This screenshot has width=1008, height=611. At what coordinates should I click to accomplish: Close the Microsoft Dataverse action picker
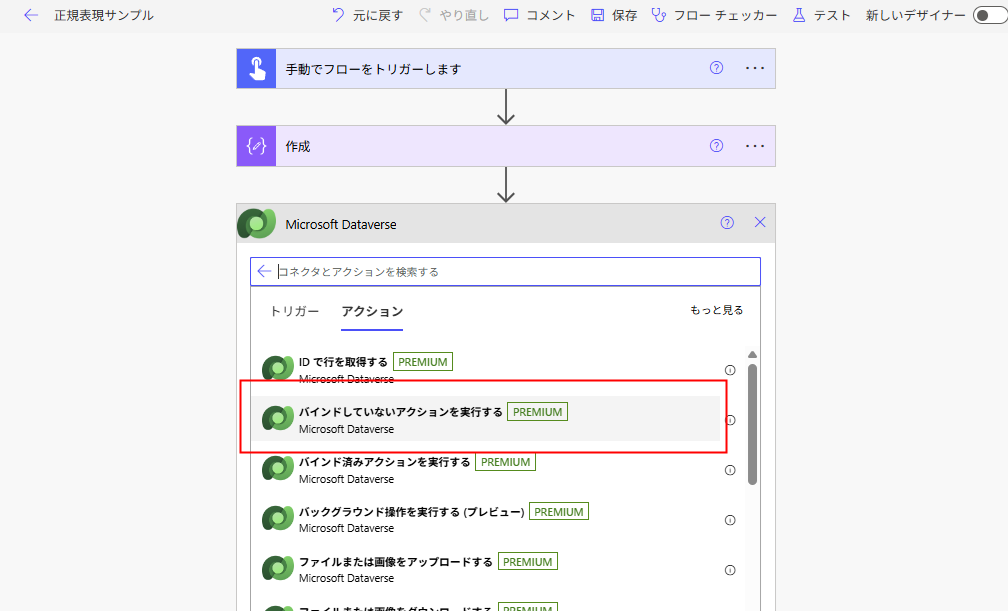click(x=760, y=223)
